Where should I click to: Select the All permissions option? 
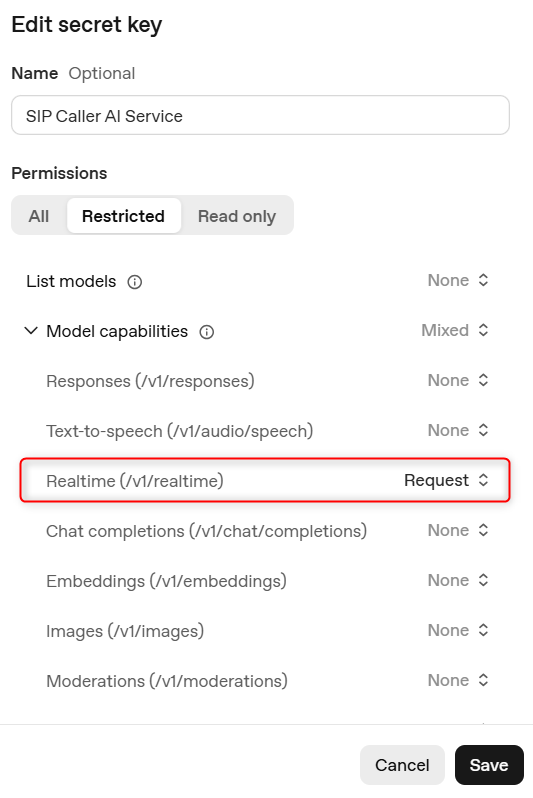39,216
